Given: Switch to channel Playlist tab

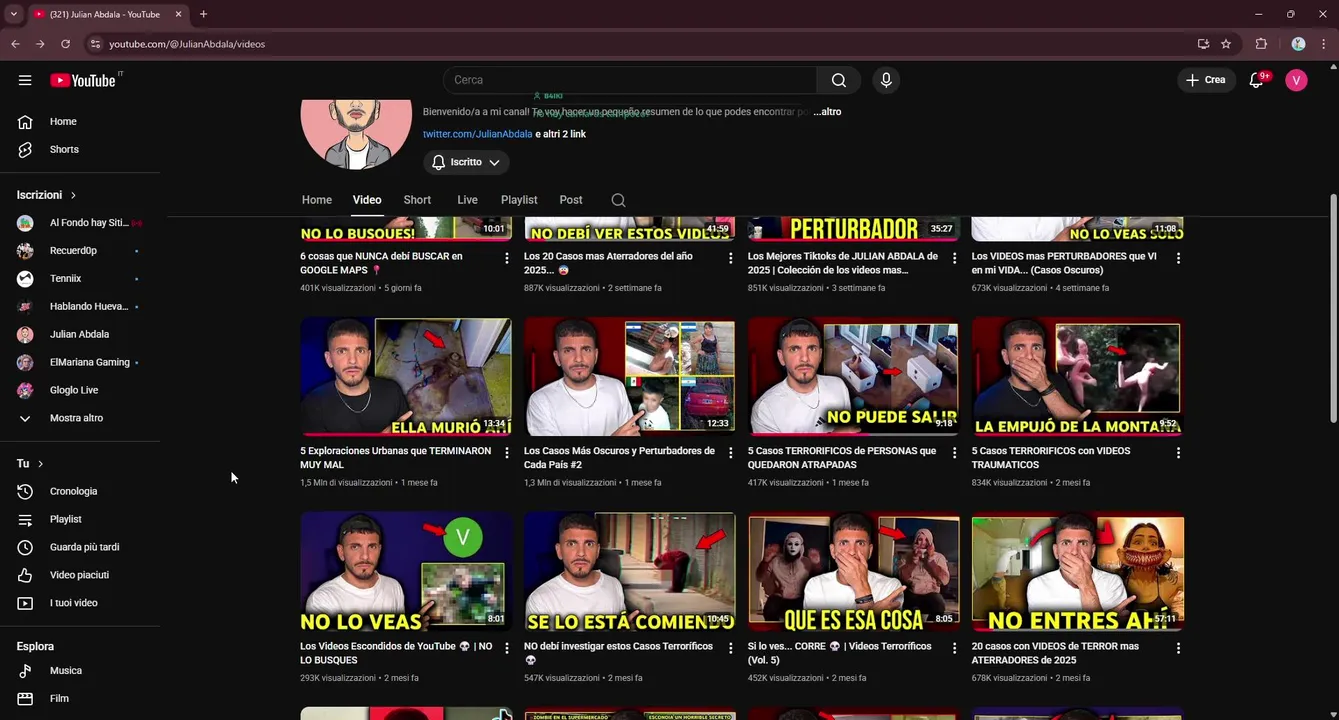Looking at the screenshot, I should 519,200.
